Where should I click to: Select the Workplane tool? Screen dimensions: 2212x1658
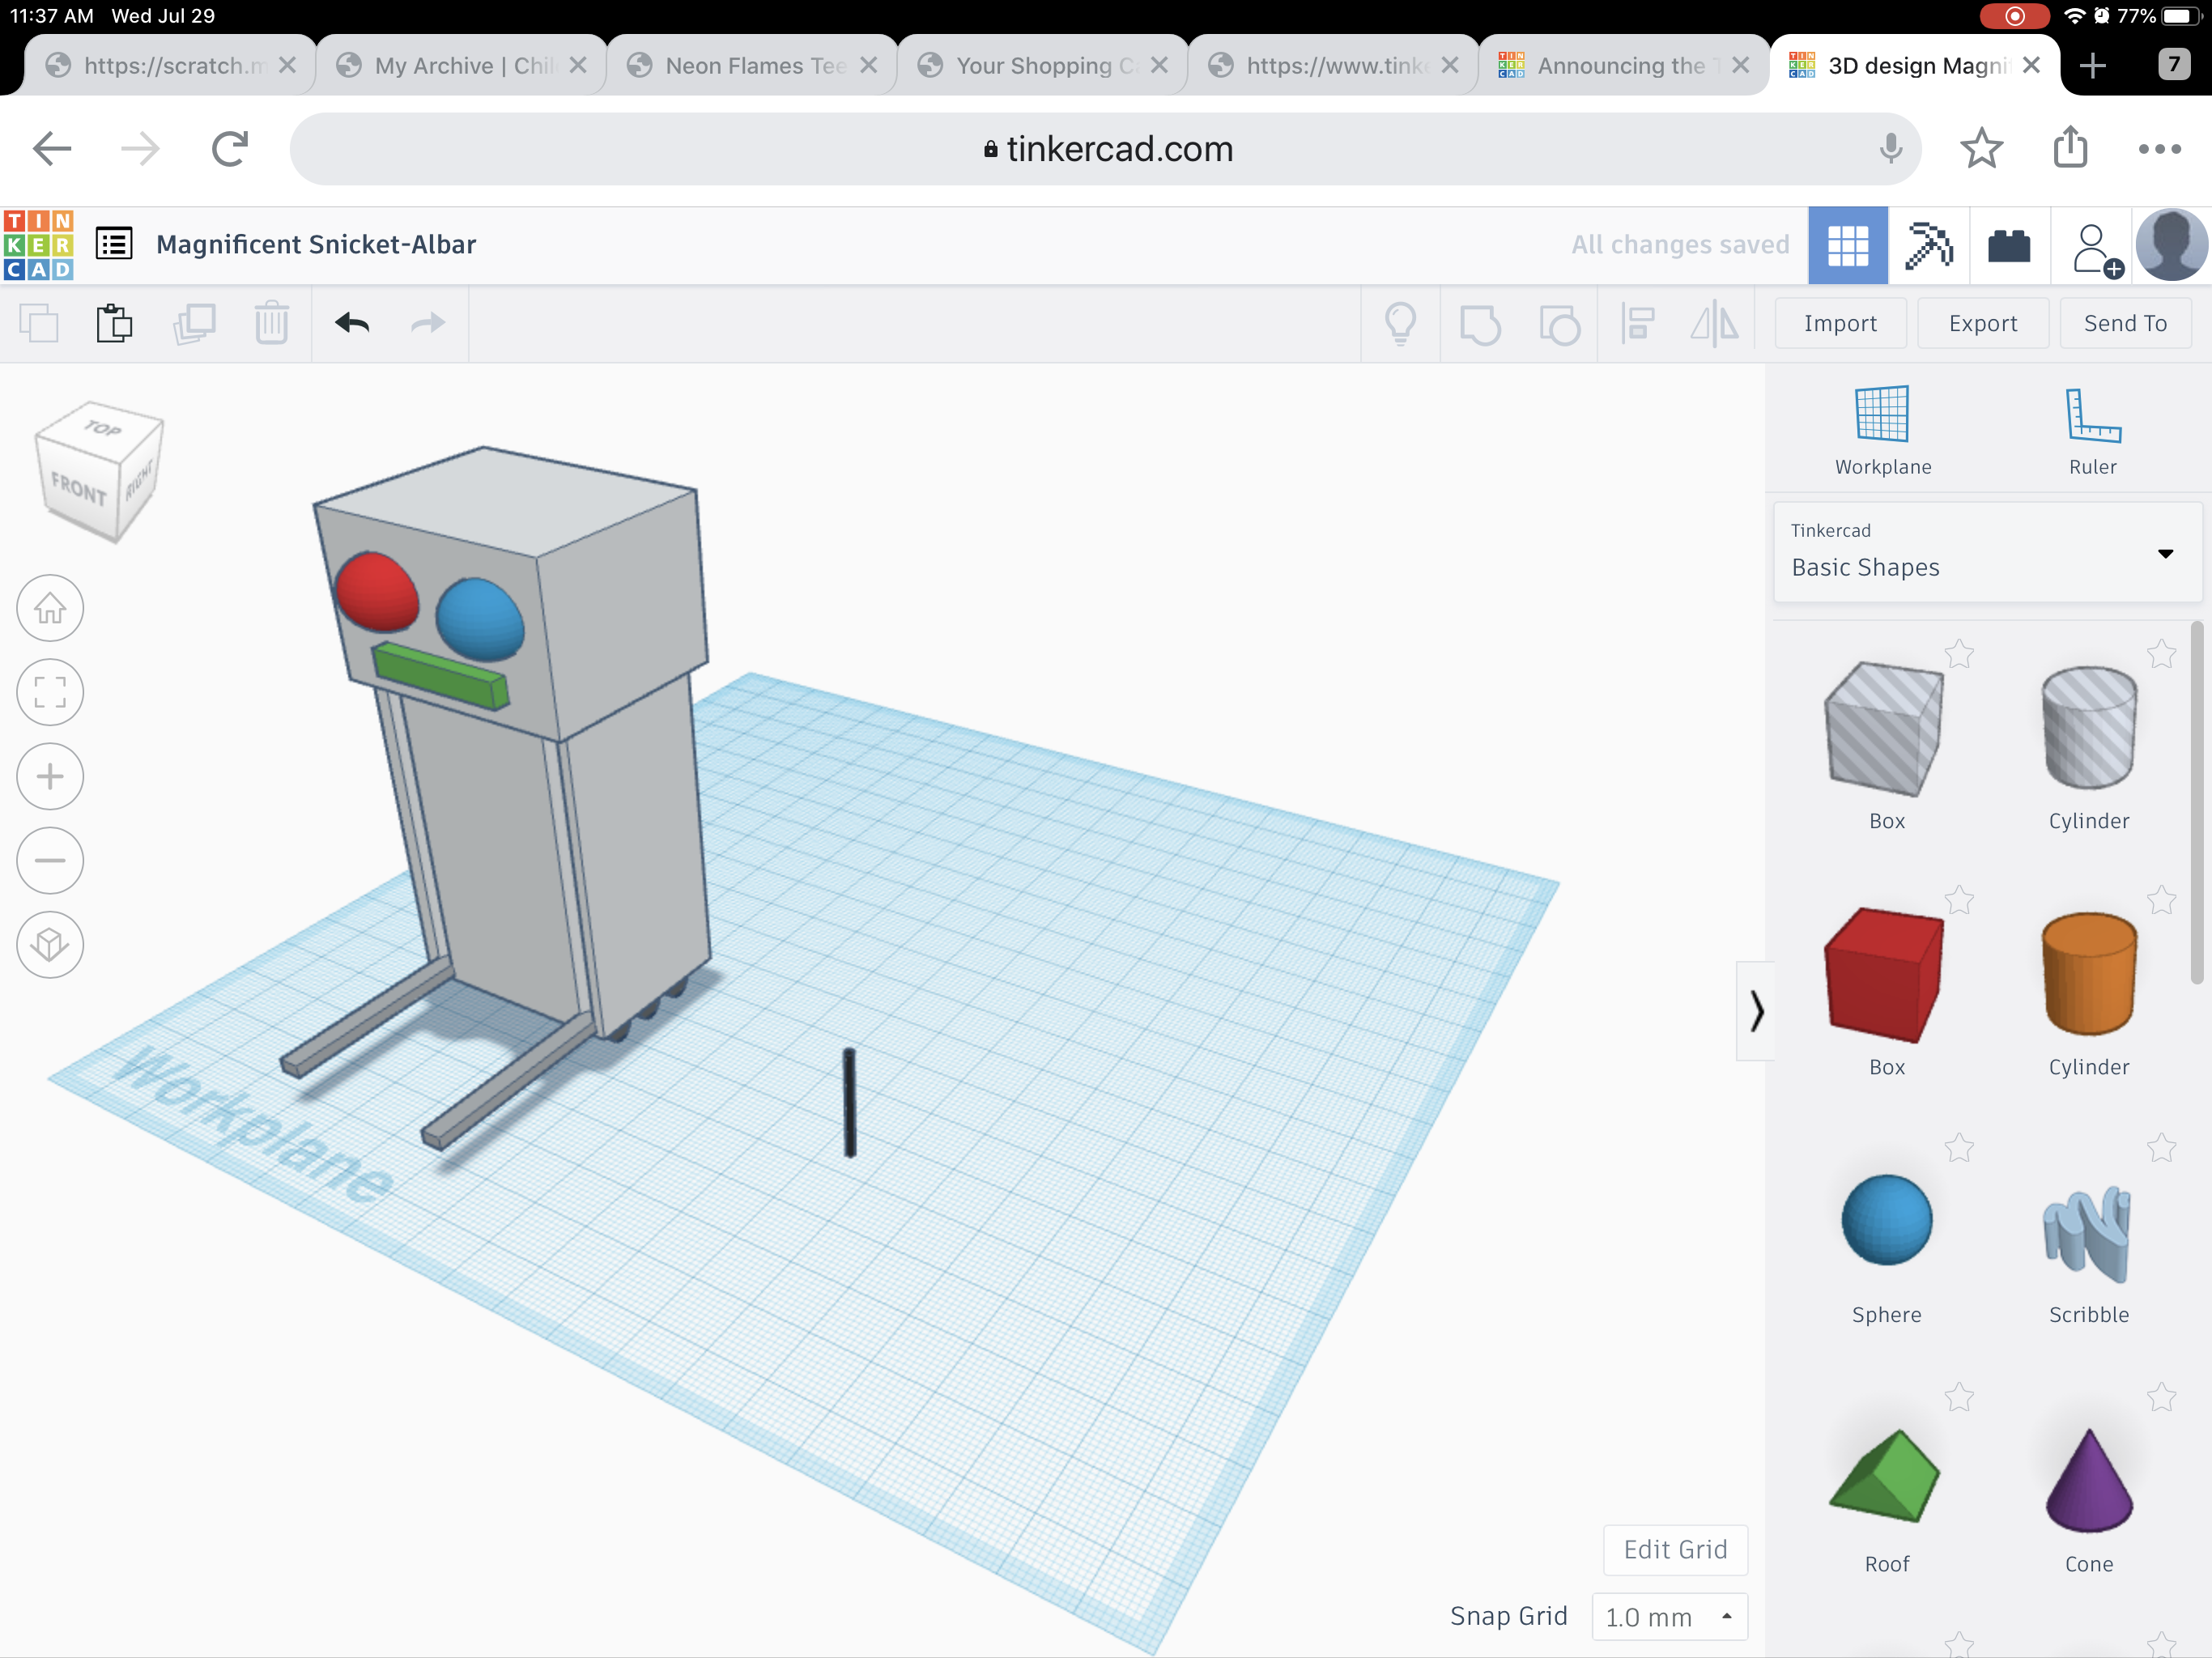pos(1882,431)
